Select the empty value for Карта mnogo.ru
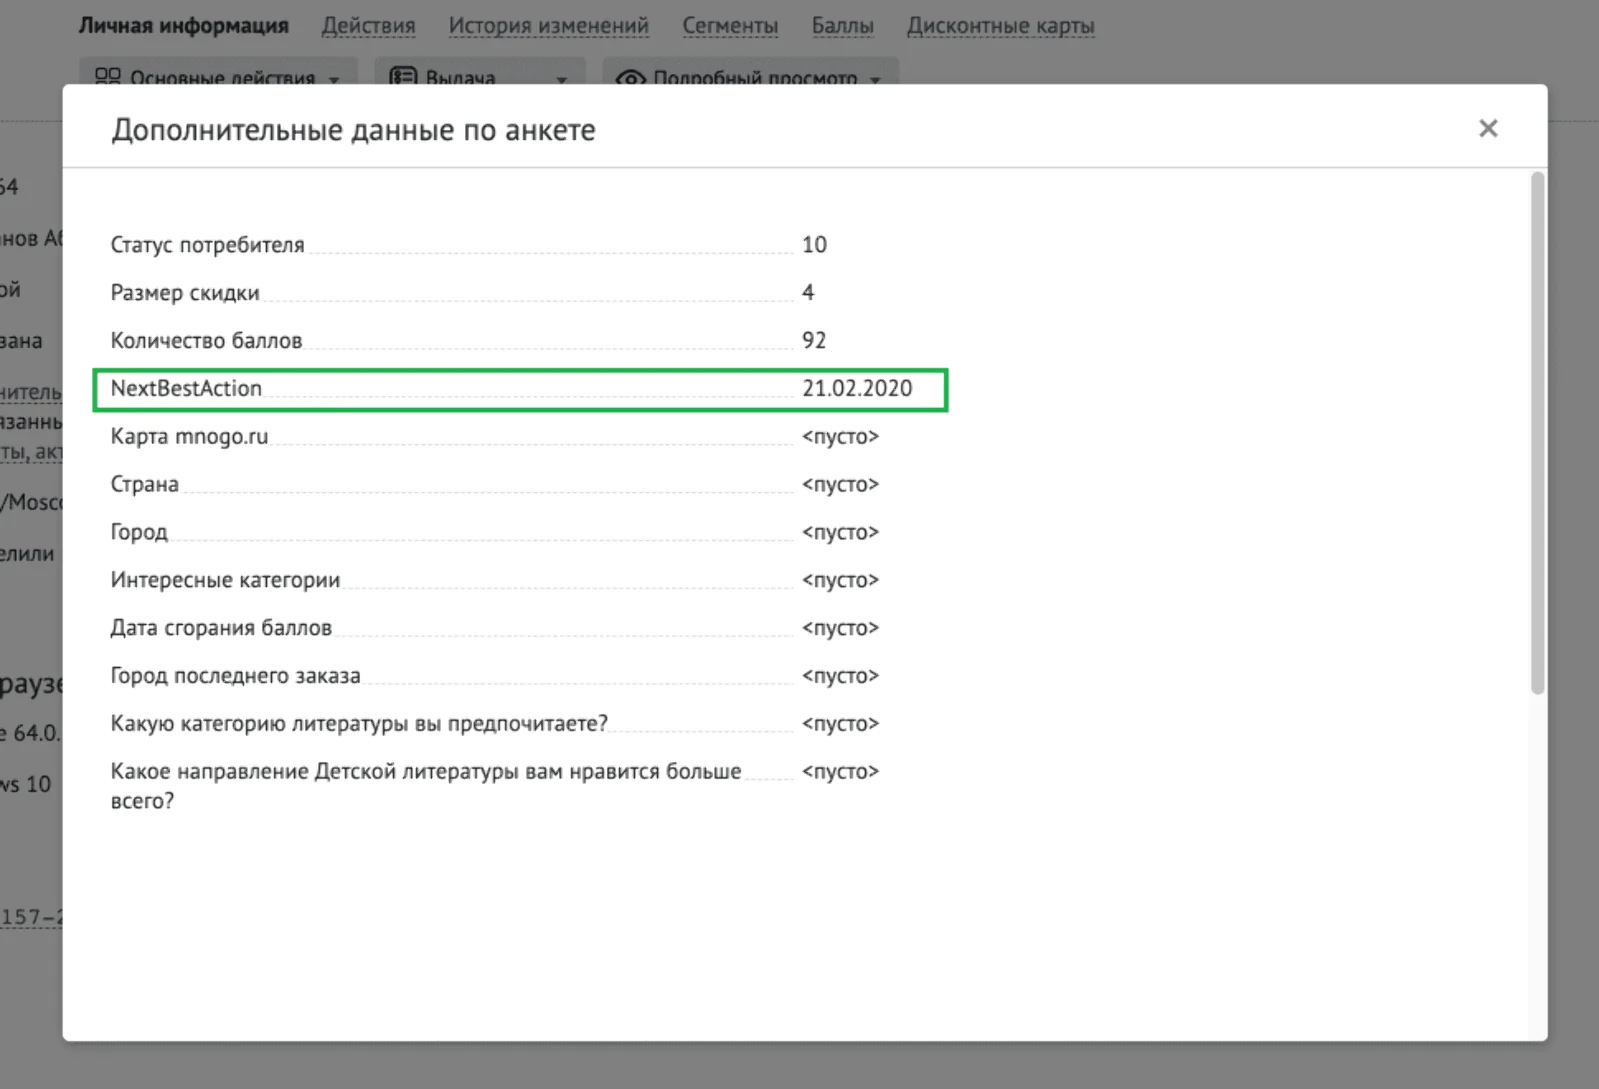 coord(840,437)
